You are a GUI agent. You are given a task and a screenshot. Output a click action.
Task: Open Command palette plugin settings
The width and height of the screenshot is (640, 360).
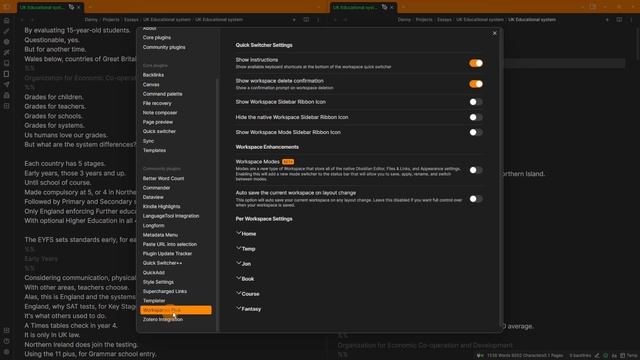click(x=162, y=94)
